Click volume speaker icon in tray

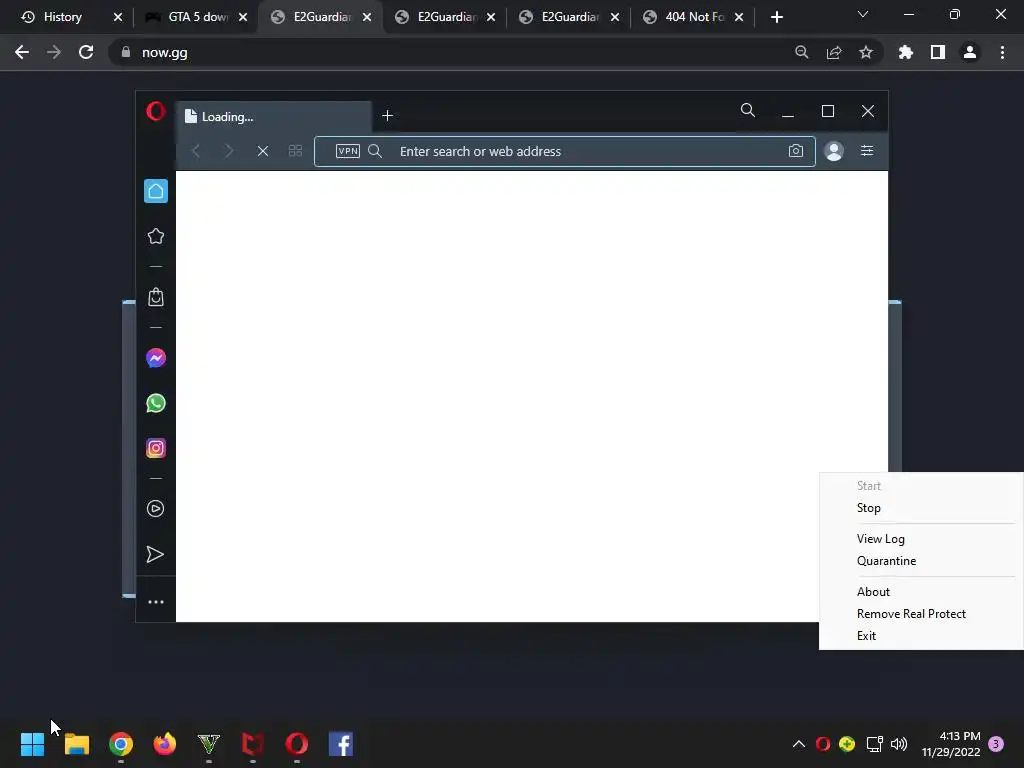click(899, 744)
